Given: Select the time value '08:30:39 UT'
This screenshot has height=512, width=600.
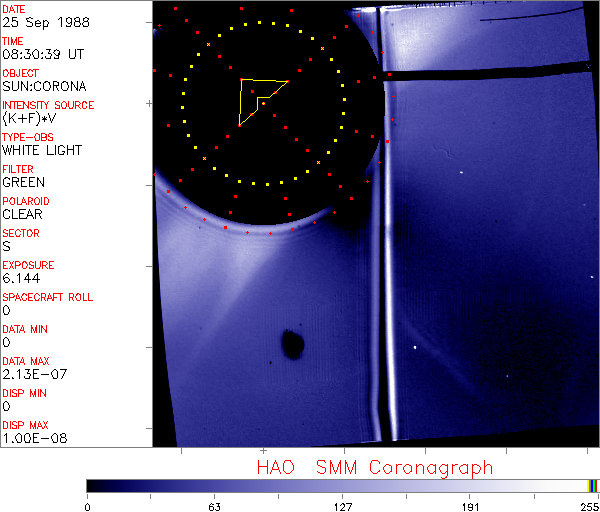Looking at the screenshot, I should [x=40, y=54].
